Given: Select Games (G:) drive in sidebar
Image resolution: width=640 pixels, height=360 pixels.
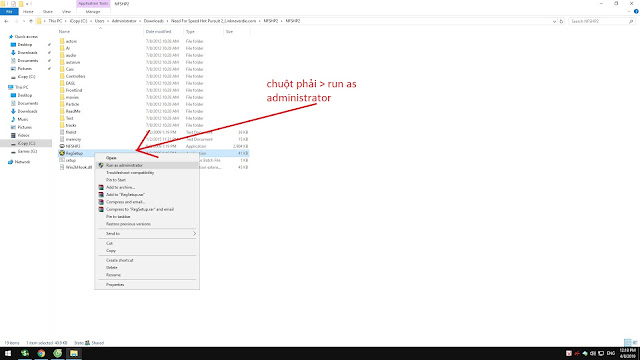Looking at the screenshot, I should point(27,151).
